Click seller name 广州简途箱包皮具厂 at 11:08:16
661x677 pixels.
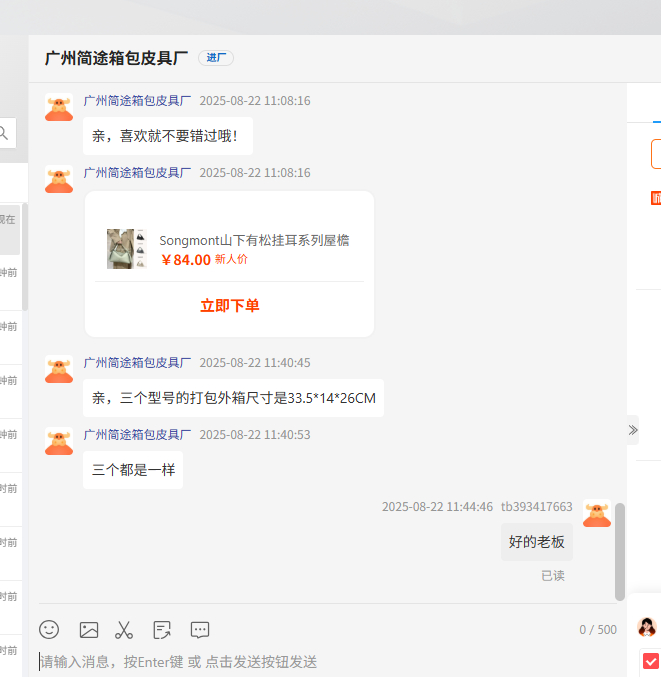137,101
